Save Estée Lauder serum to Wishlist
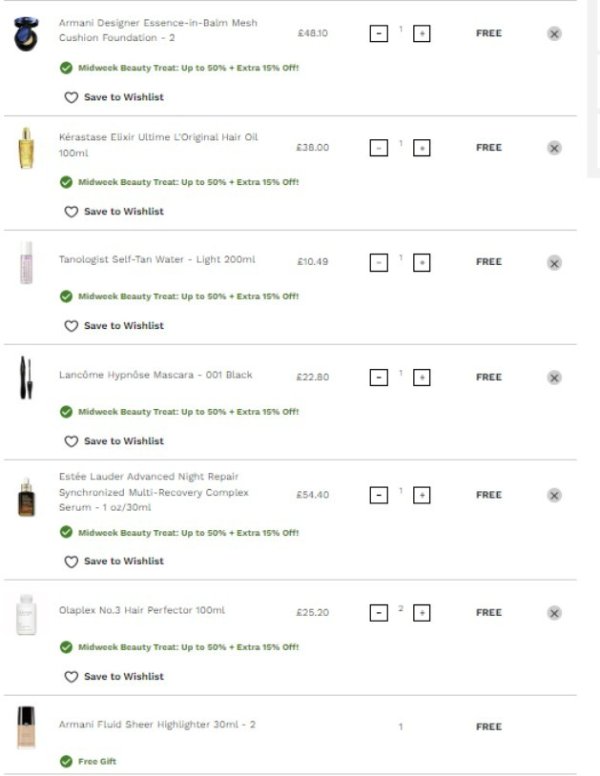The width and height of the screenshot is (600, 776). click(x=114, y=561)
